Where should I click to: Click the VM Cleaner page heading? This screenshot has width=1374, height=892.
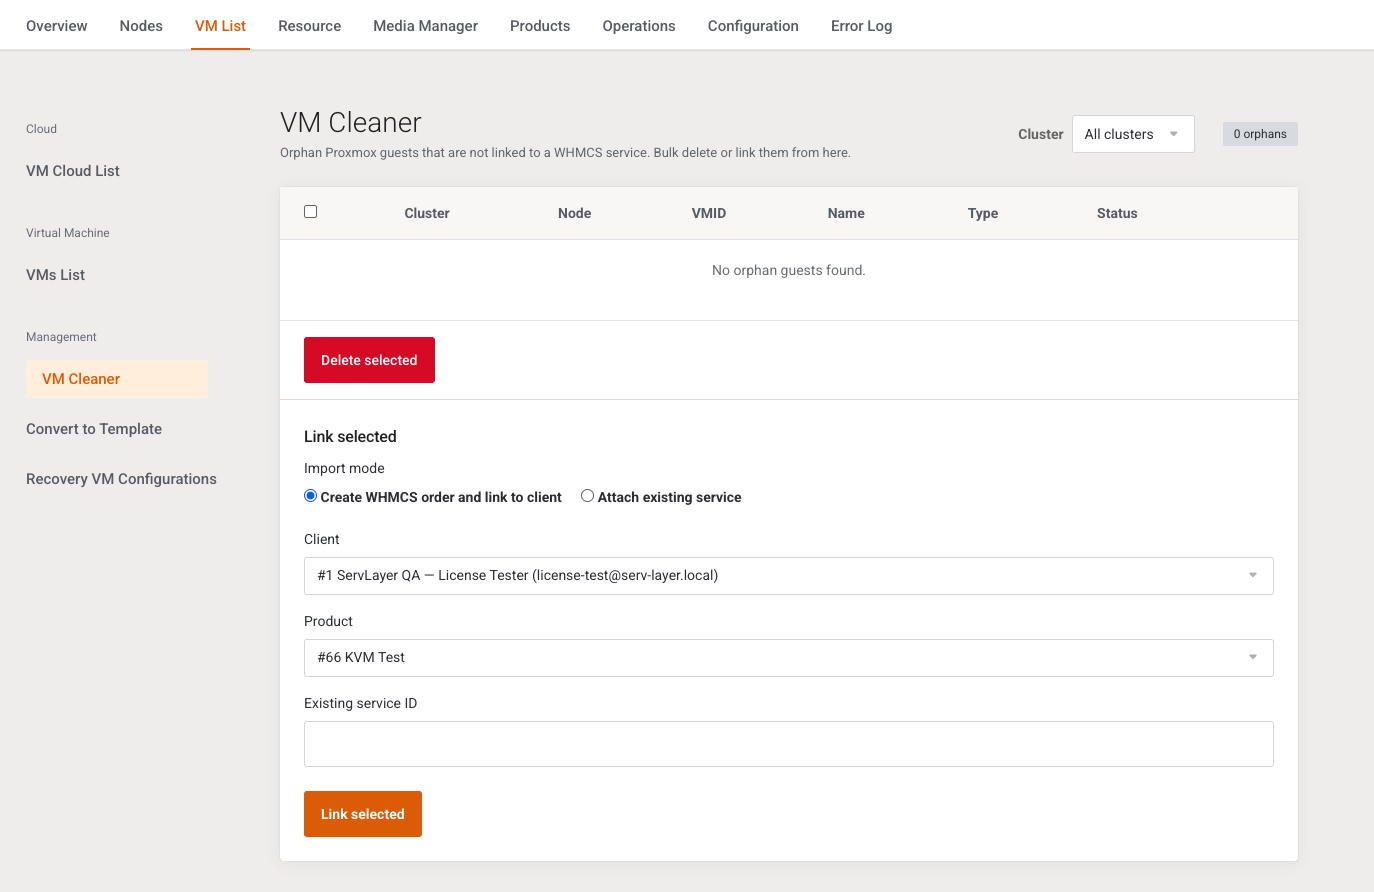tap(351, 122)
